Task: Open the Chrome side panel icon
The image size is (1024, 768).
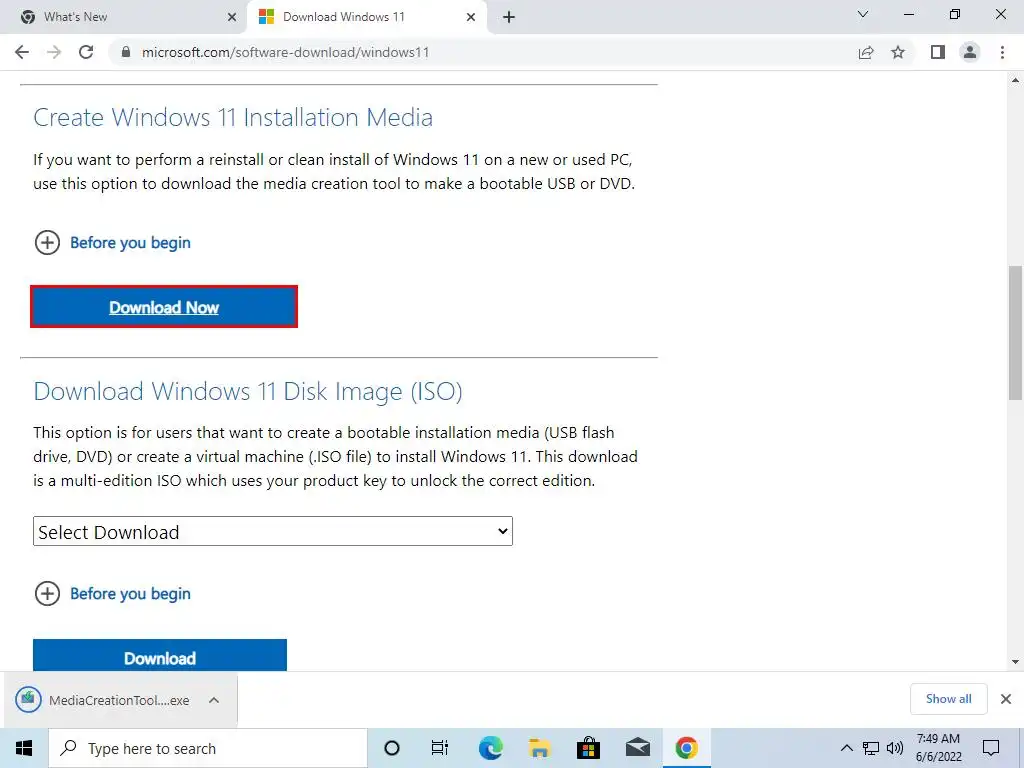Action: (938, 52)
